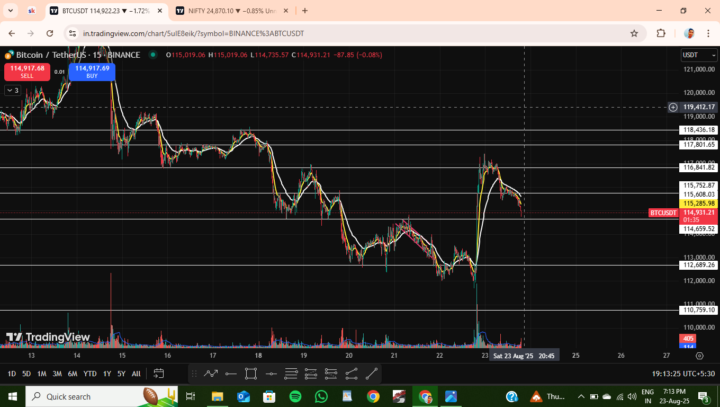This screenshot has height=407, width=720.
Task: Click the green market status dot
Action: [153, 55]
